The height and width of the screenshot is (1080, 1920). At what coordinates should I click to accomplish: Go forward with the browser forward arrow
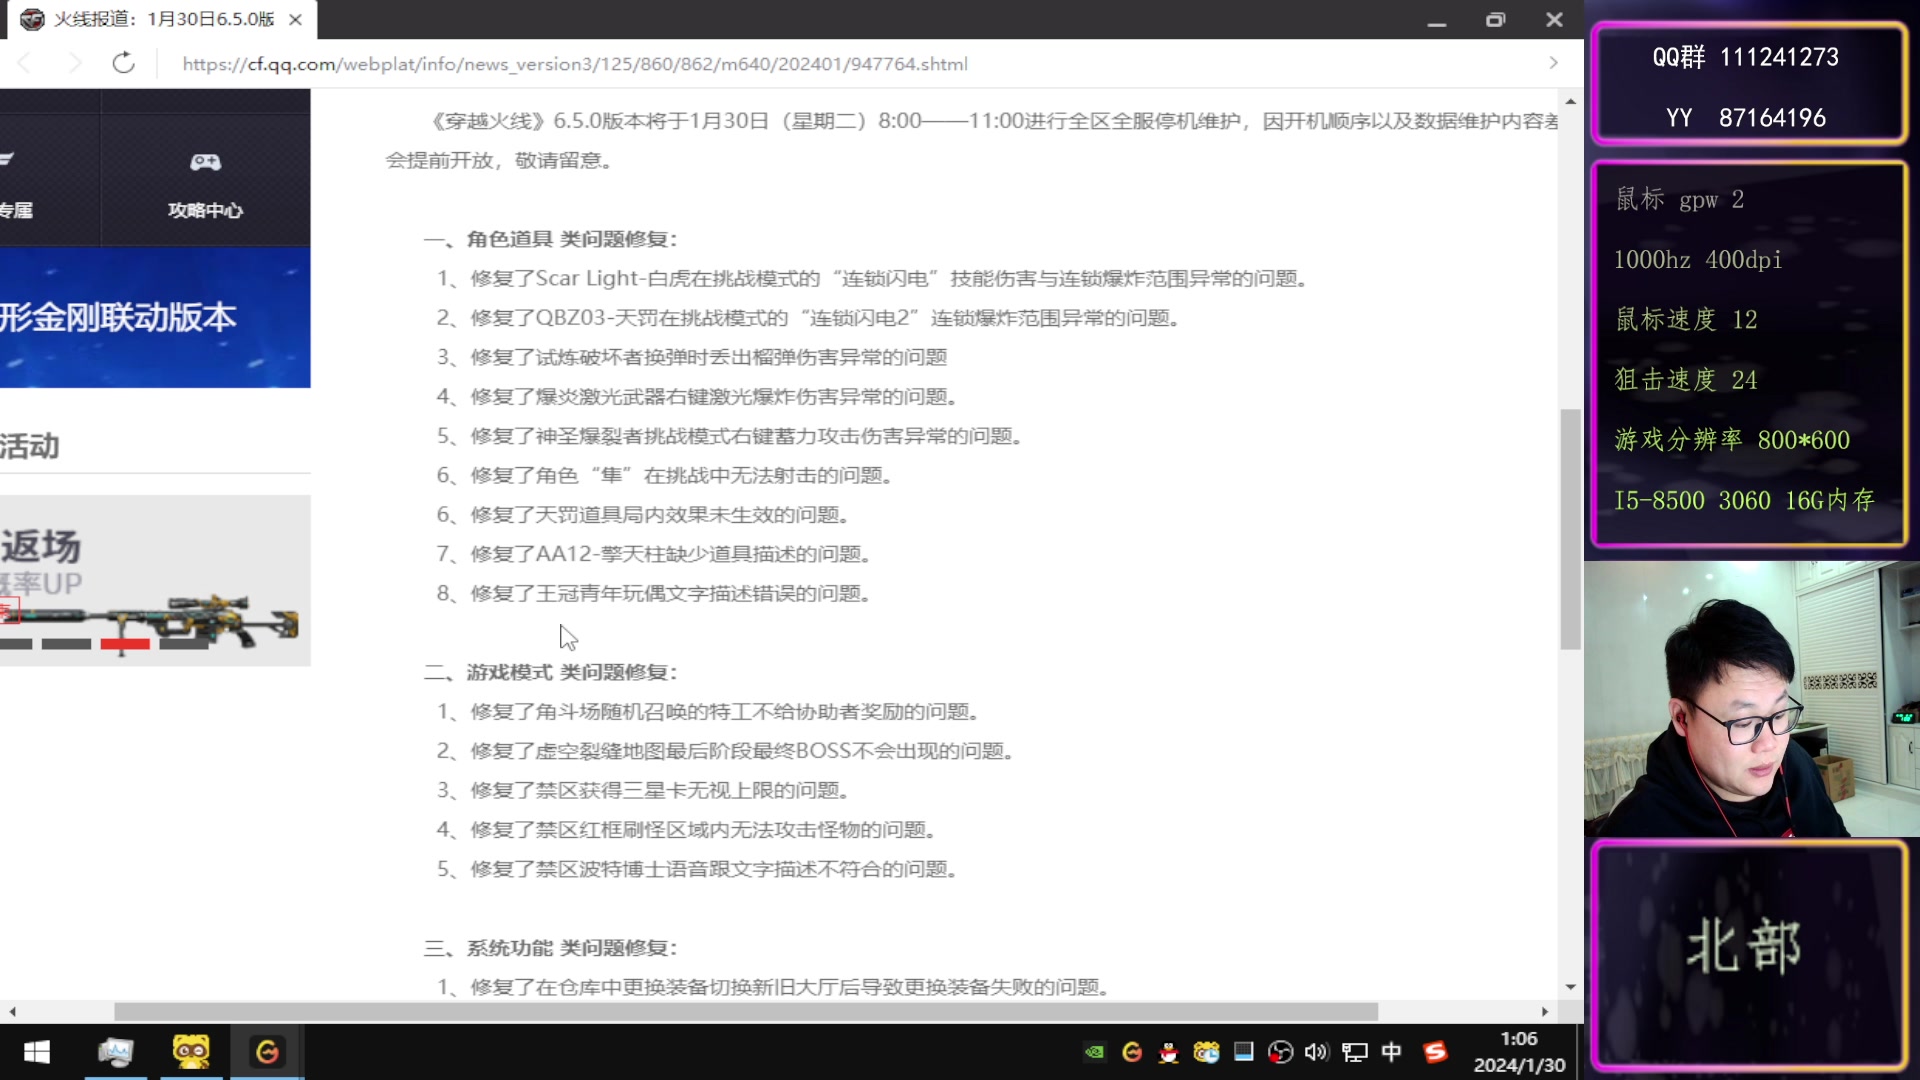tap(75, 63)
